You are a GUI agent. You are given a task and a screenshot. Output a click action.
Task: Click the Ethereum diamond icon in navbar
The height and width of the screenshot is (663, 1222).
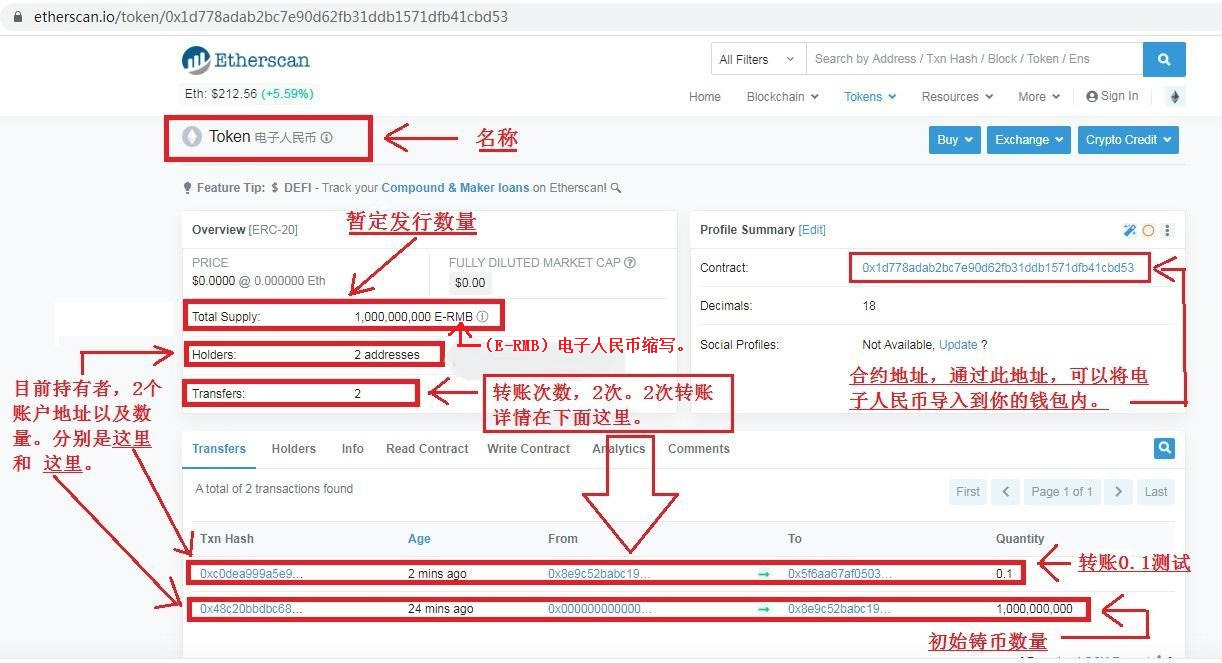1175,97
